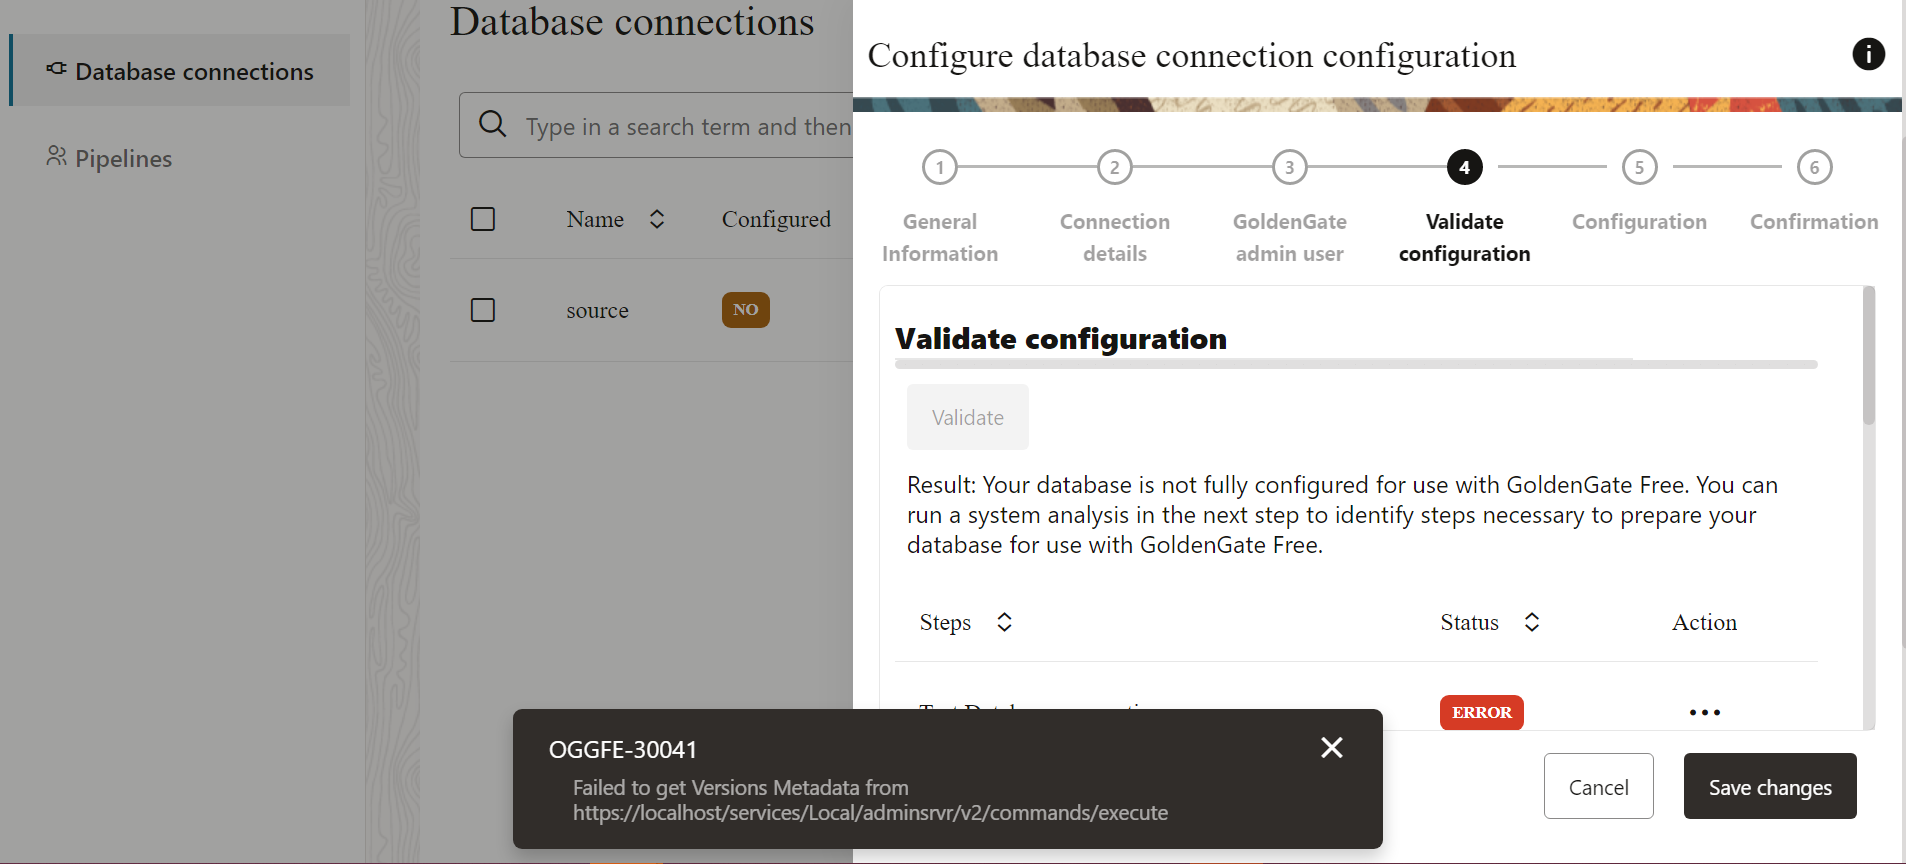
Task: Click the Cancel button
Action: (x=1598, y=786)
